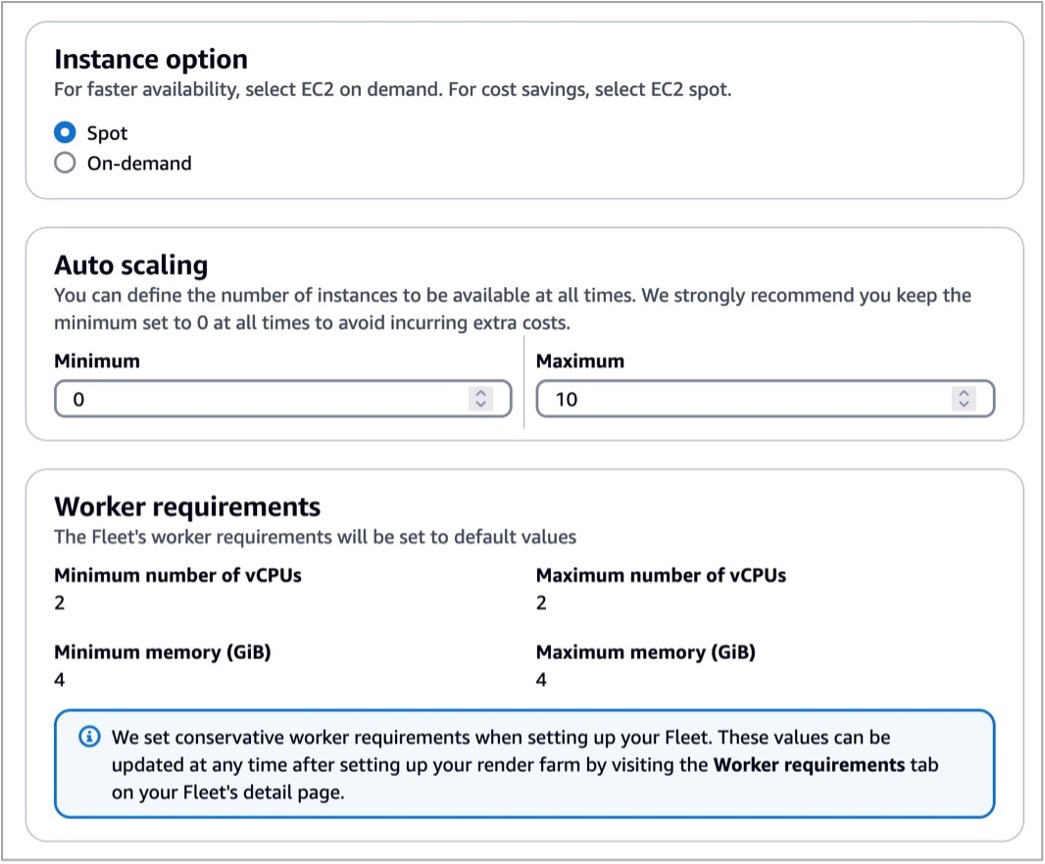This screenshot has width=1045, height=864.
Task: Click the Maximum instances input field
Action: click(765, 399)
